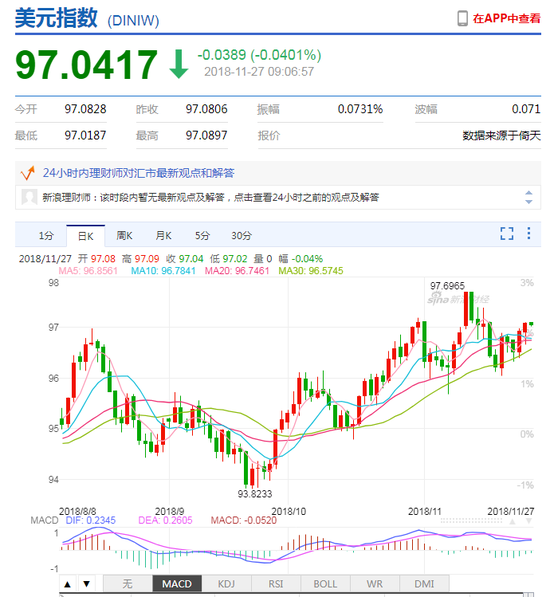Click the MA5: 96.8561 legend label
Image resolution: width=550 pixels, height=597 pixels.
tap(88, 271)
